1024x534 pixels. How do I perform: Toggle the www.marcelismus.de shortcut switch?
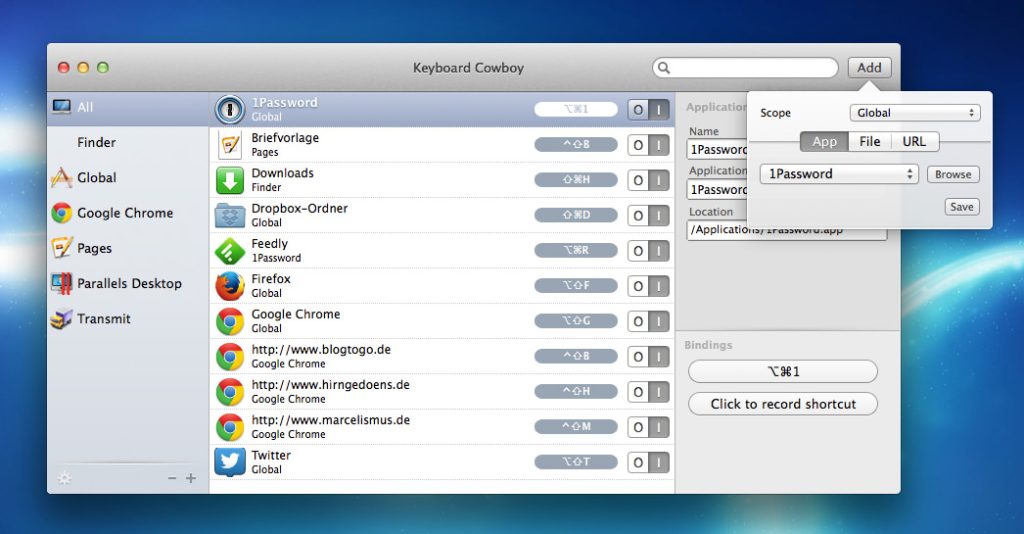pos(648,427)
